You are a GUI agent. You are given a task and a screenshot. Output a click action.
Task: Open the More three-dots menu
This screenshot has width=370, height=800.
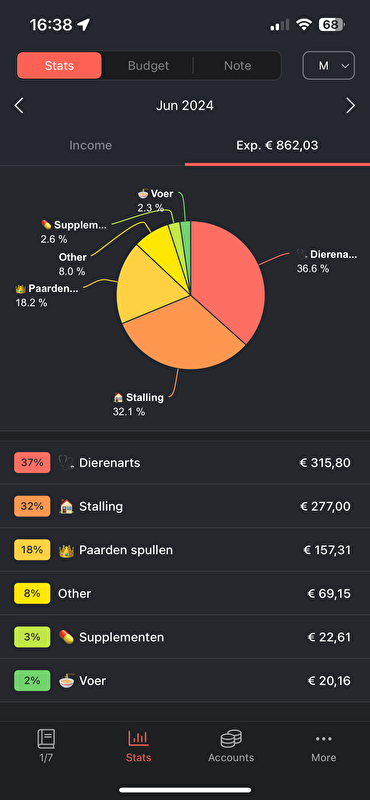click(x=324, y=738)
